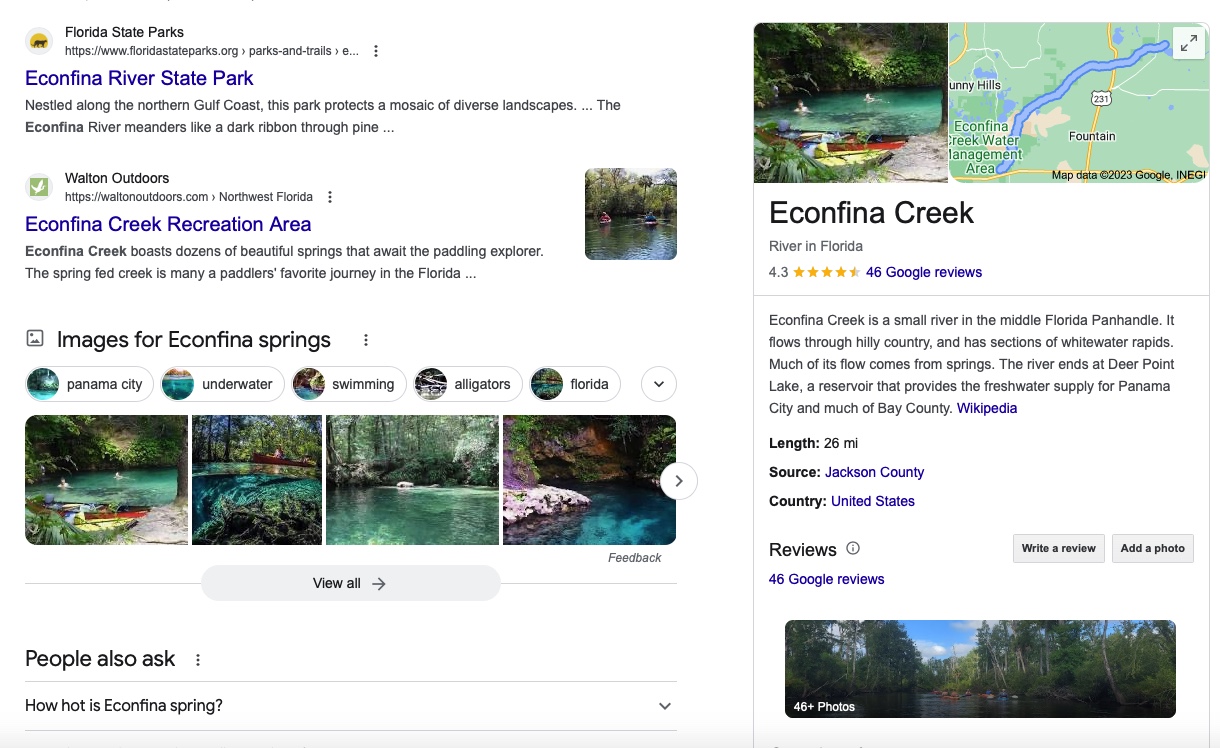Open the Wikipedia link in description
Image resolution: width=1220 pixels, height=748 pixels.
(987, 408)
